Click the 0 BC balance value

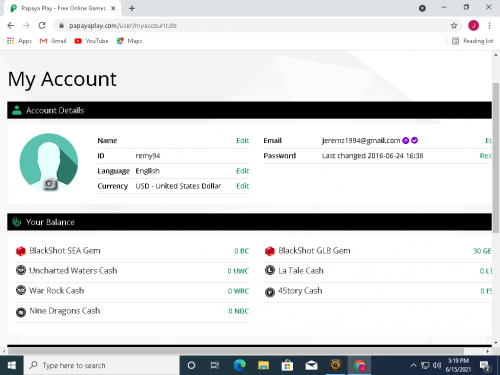pos(241,251)
